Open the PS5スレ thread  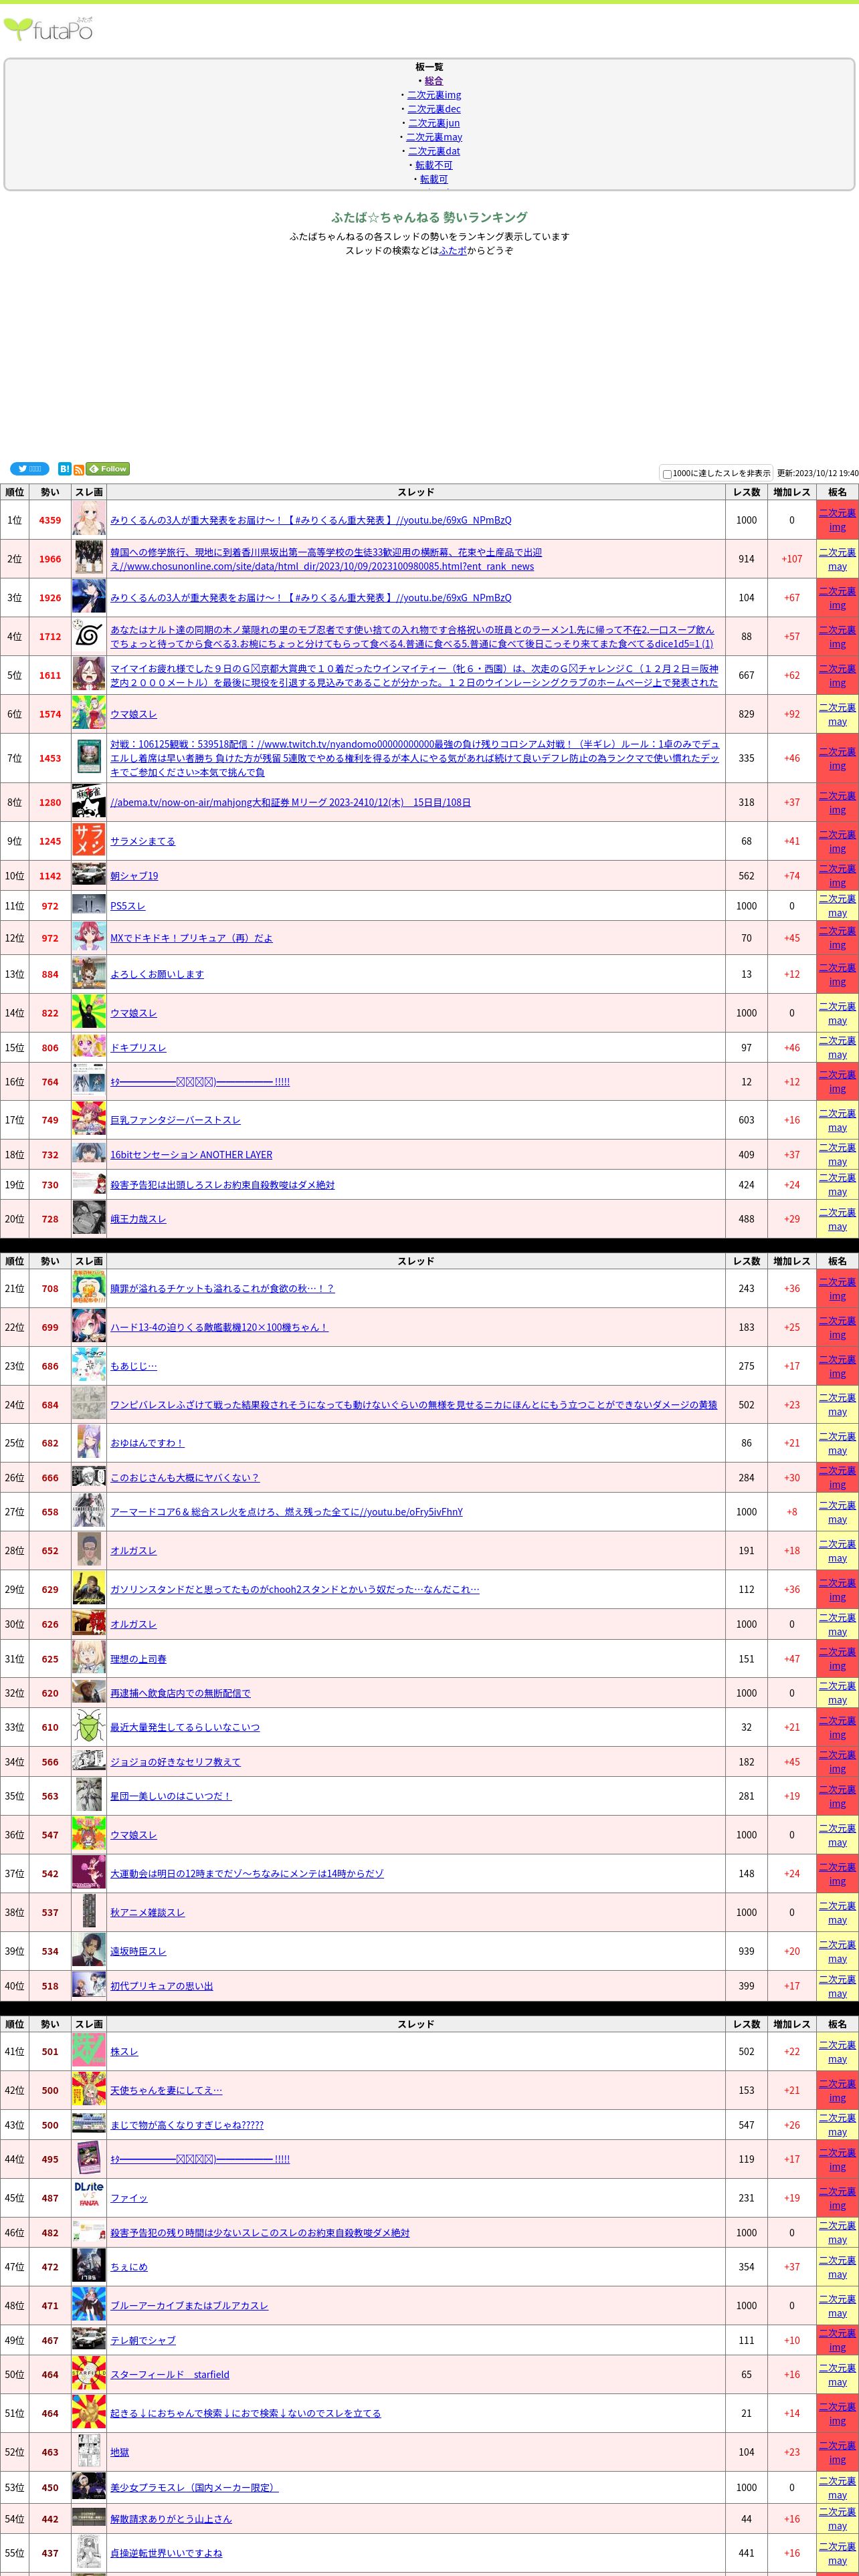click(128, 906)
